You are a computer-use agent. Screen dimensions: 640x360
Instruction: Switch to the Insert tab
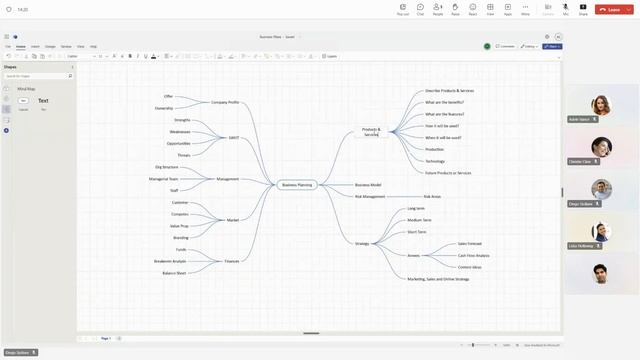tap(35, 47)
